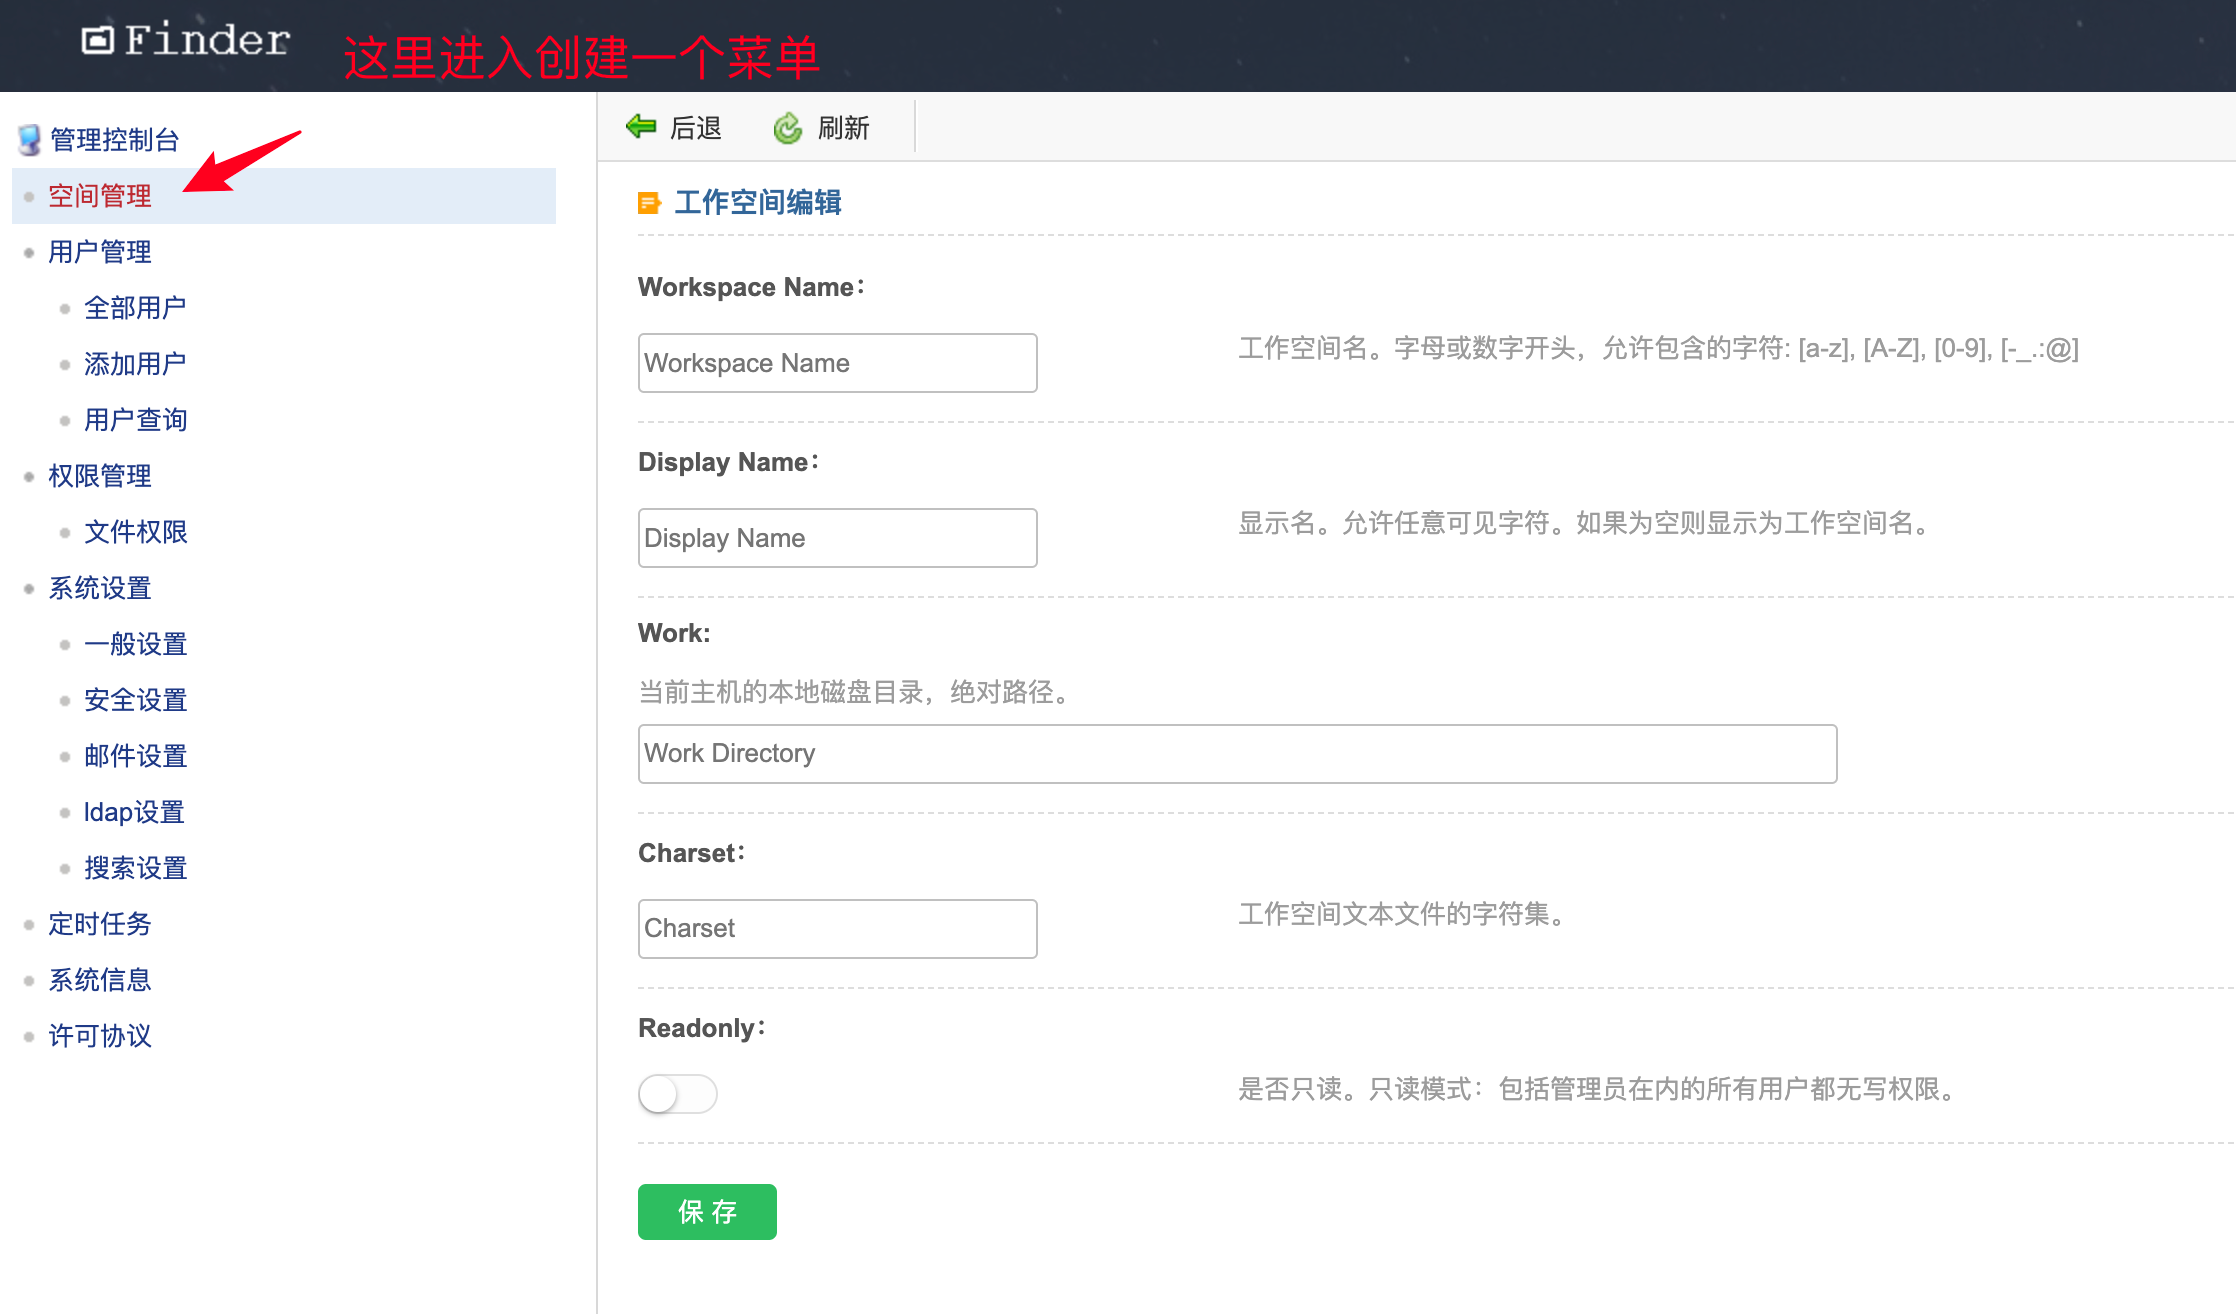The height and width of the screenshot is (1314, 2236).
Task: Click the orange workspace edit heading icon
Action: (x=649, y=203)
